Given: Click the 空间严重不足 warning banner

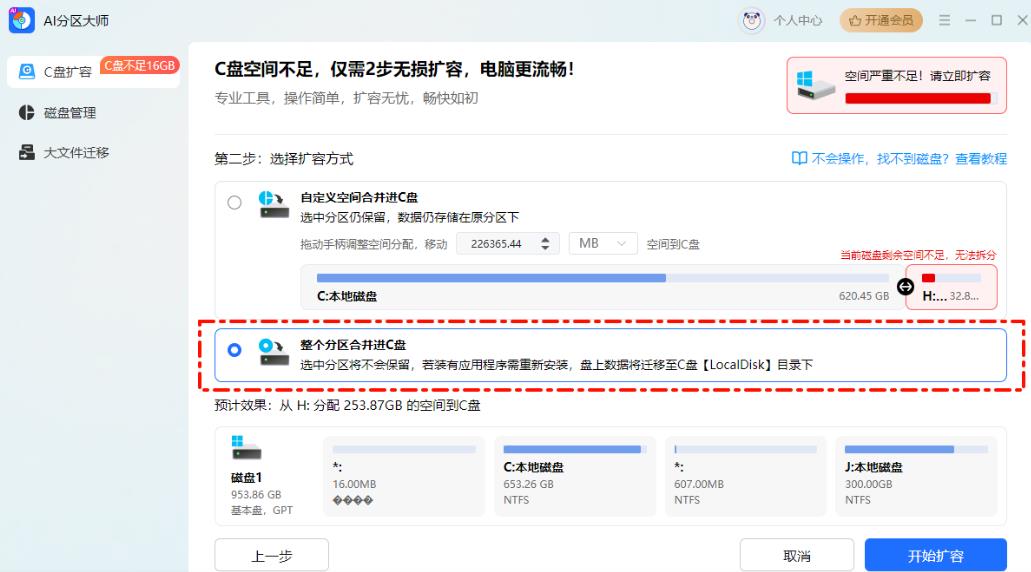Looking at the screenshot, I should (x=896, y=85).
